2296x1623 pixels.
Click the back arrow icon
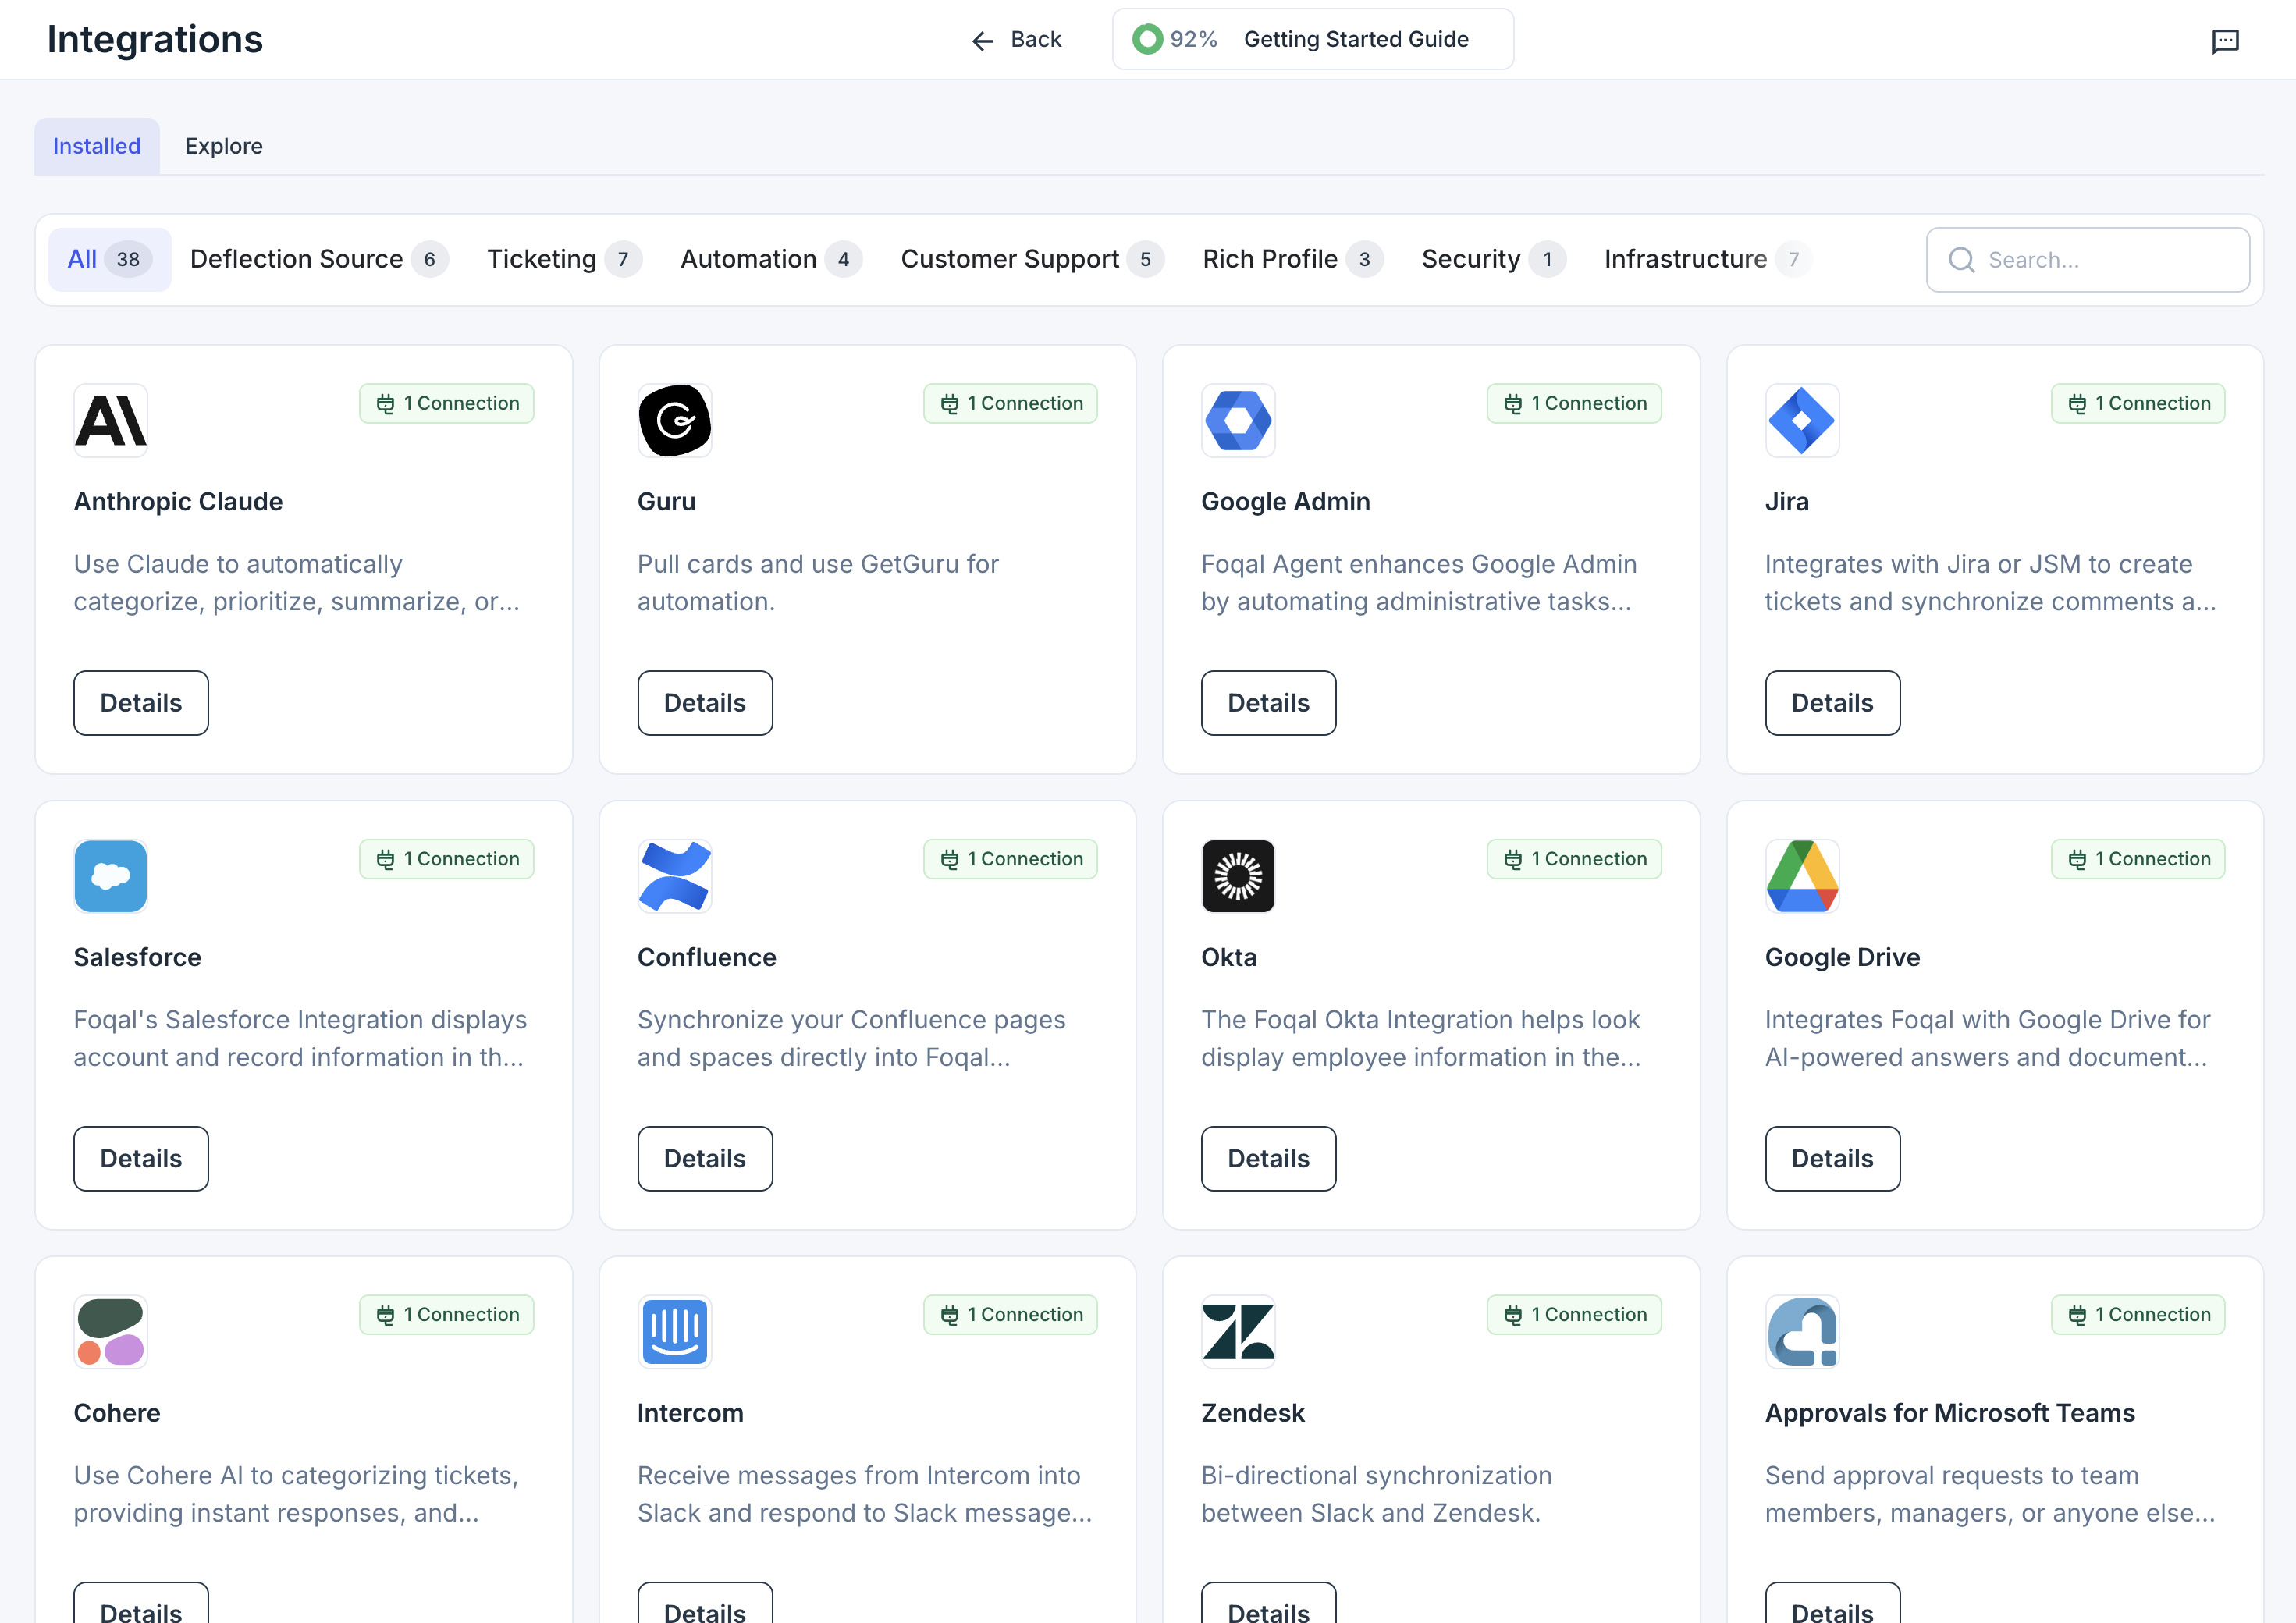(983, 40)
